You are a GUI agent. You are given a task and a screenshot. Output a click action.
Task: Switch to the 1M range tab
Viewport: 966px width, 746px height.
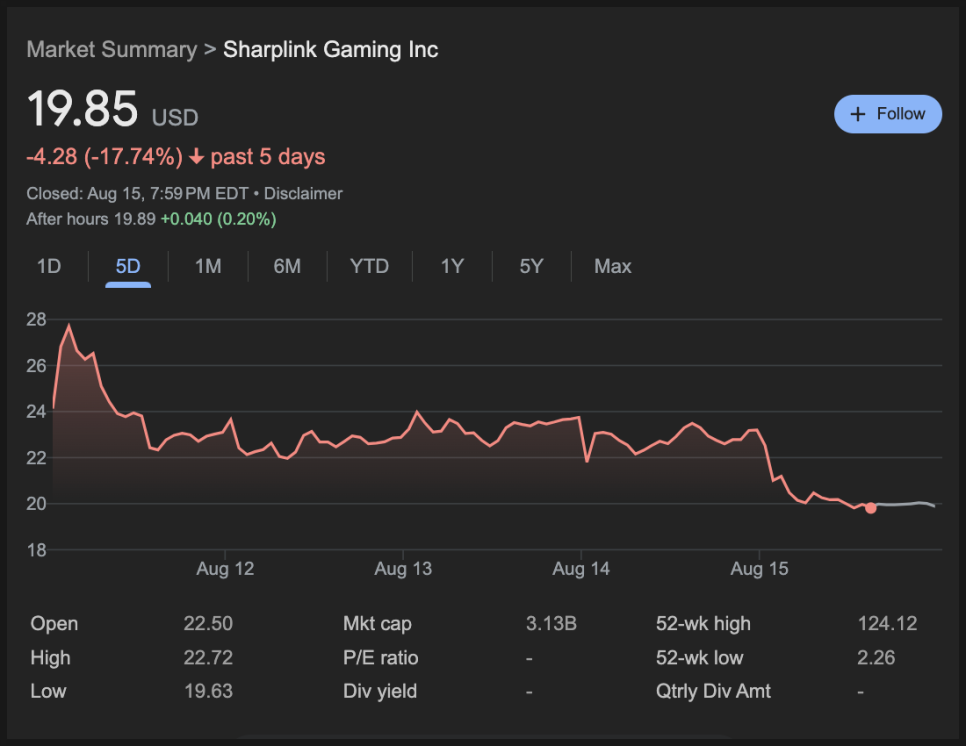click(x=208, y=266)
